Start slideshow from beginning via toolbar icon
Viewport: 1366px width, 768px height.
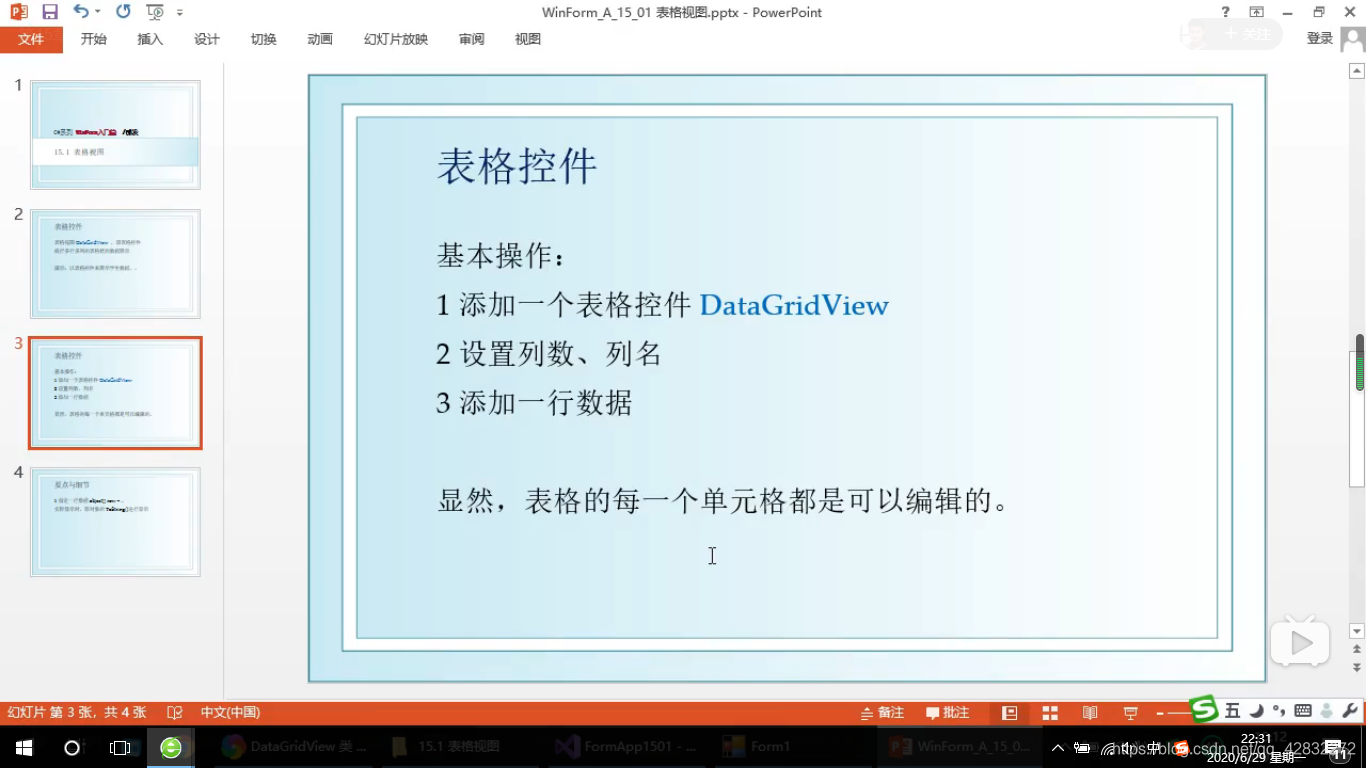pyautogui.click(x=155, y=12)
